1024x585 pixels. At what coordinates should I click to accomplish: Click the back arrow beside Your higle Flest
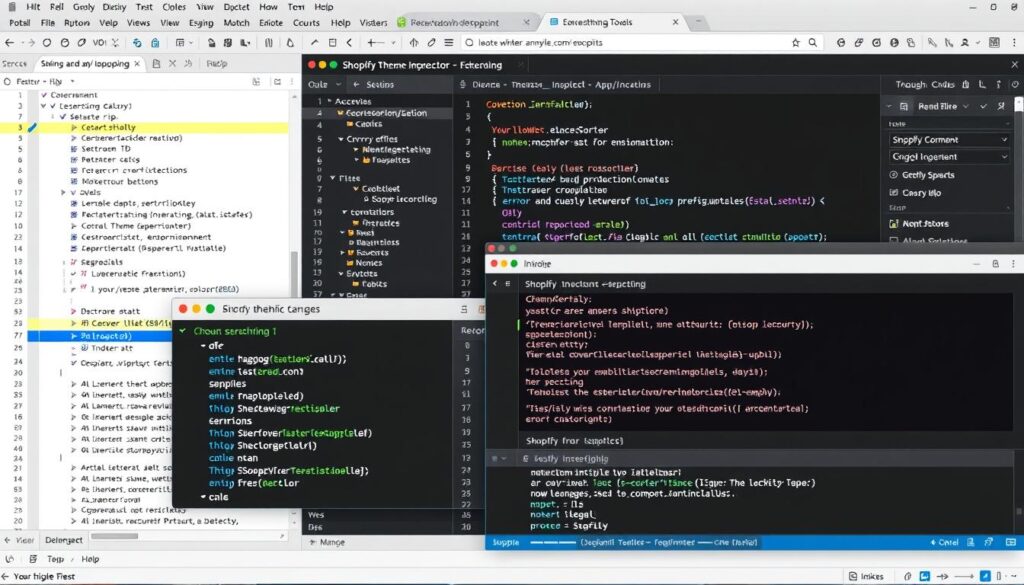tap(7, 577)
